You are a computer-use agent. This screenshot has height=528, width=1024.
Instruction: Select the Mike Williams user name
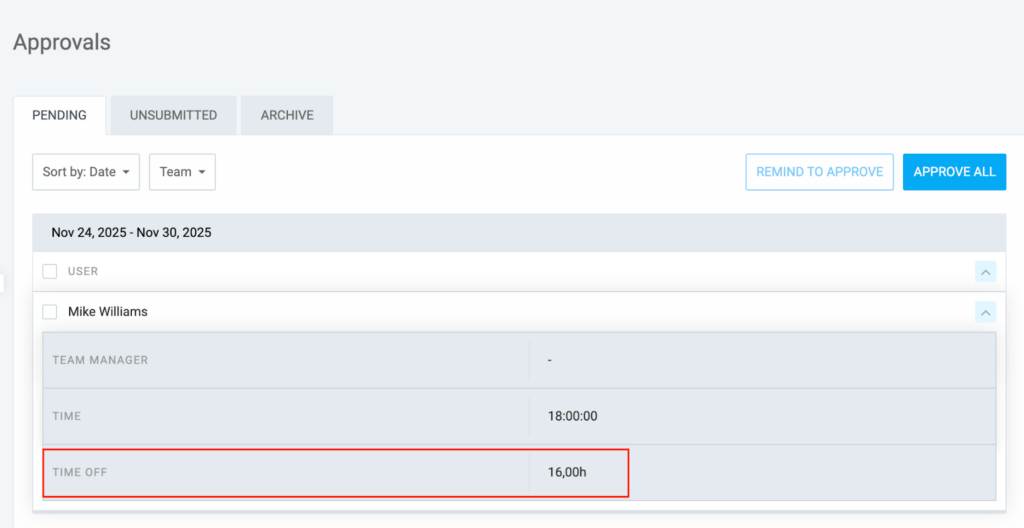tap(108, 312)
